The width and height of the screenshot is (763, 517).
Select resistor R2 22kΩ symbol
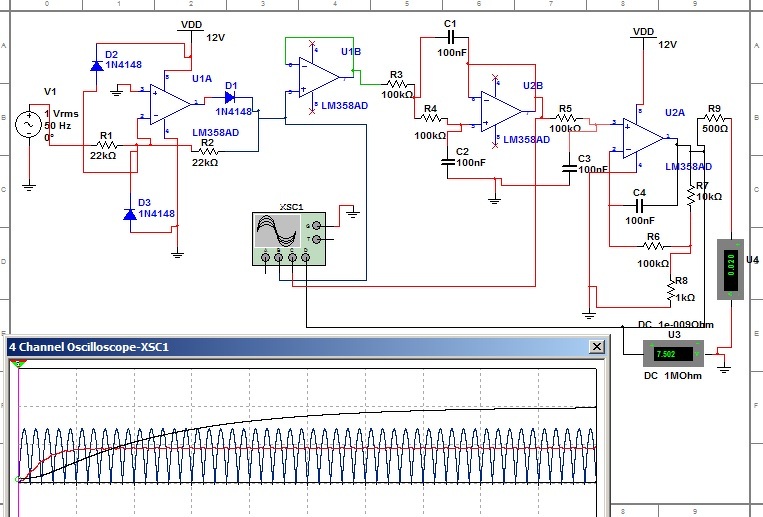point(208,151)
